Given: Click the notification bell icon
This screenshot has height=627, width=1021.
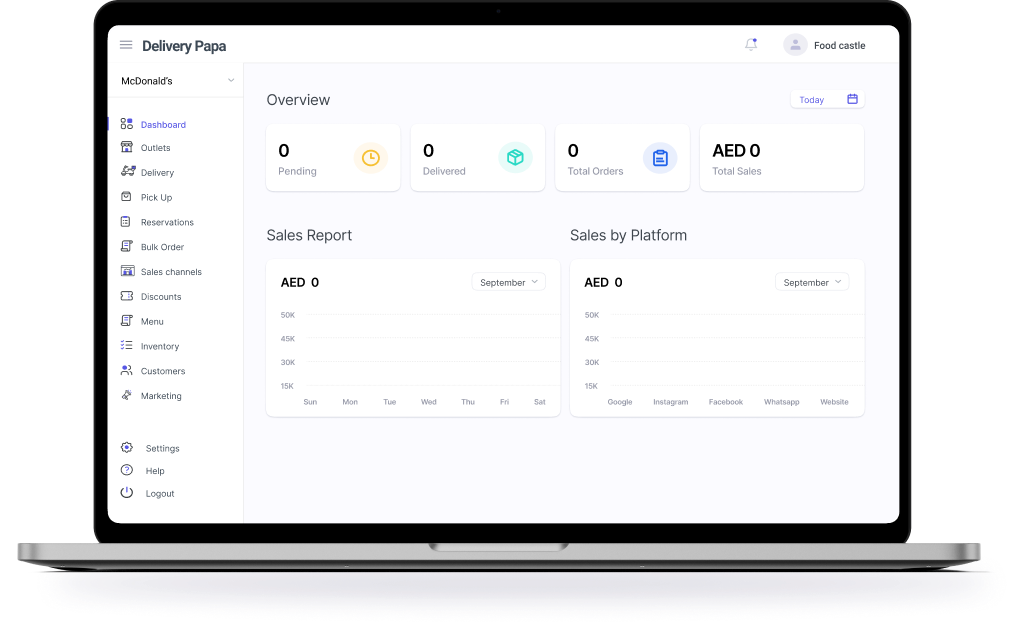Looking at the screenshot, I should coord(751,44).
